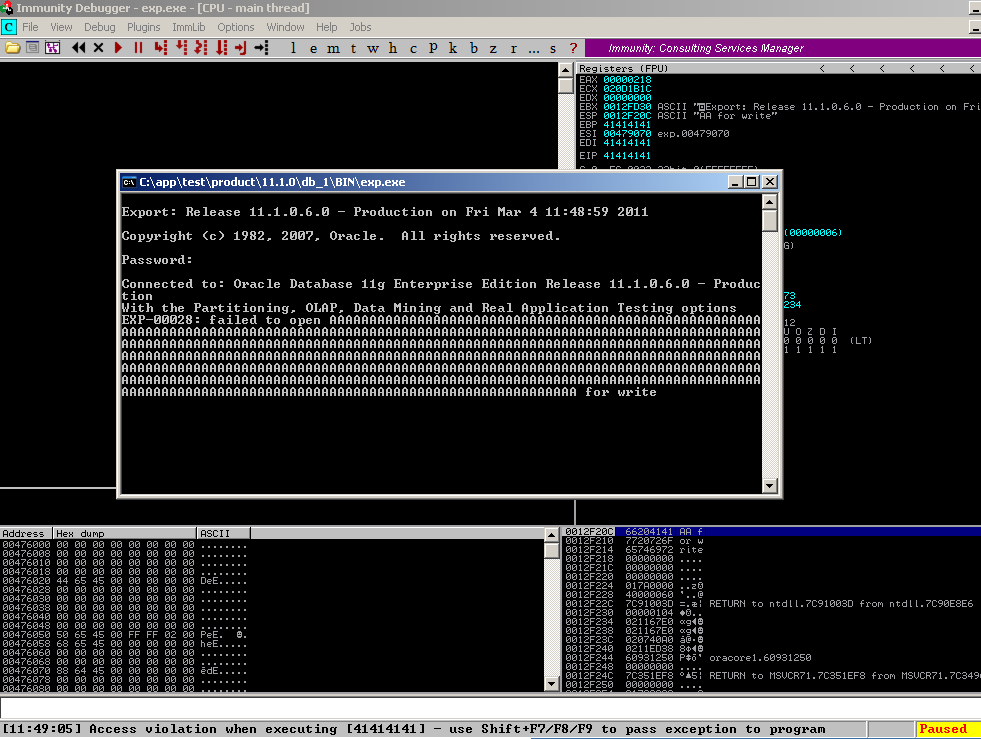Open help with the red question mark
The height and width of the screenshot is (739, 981).
[x=573, y=48]
